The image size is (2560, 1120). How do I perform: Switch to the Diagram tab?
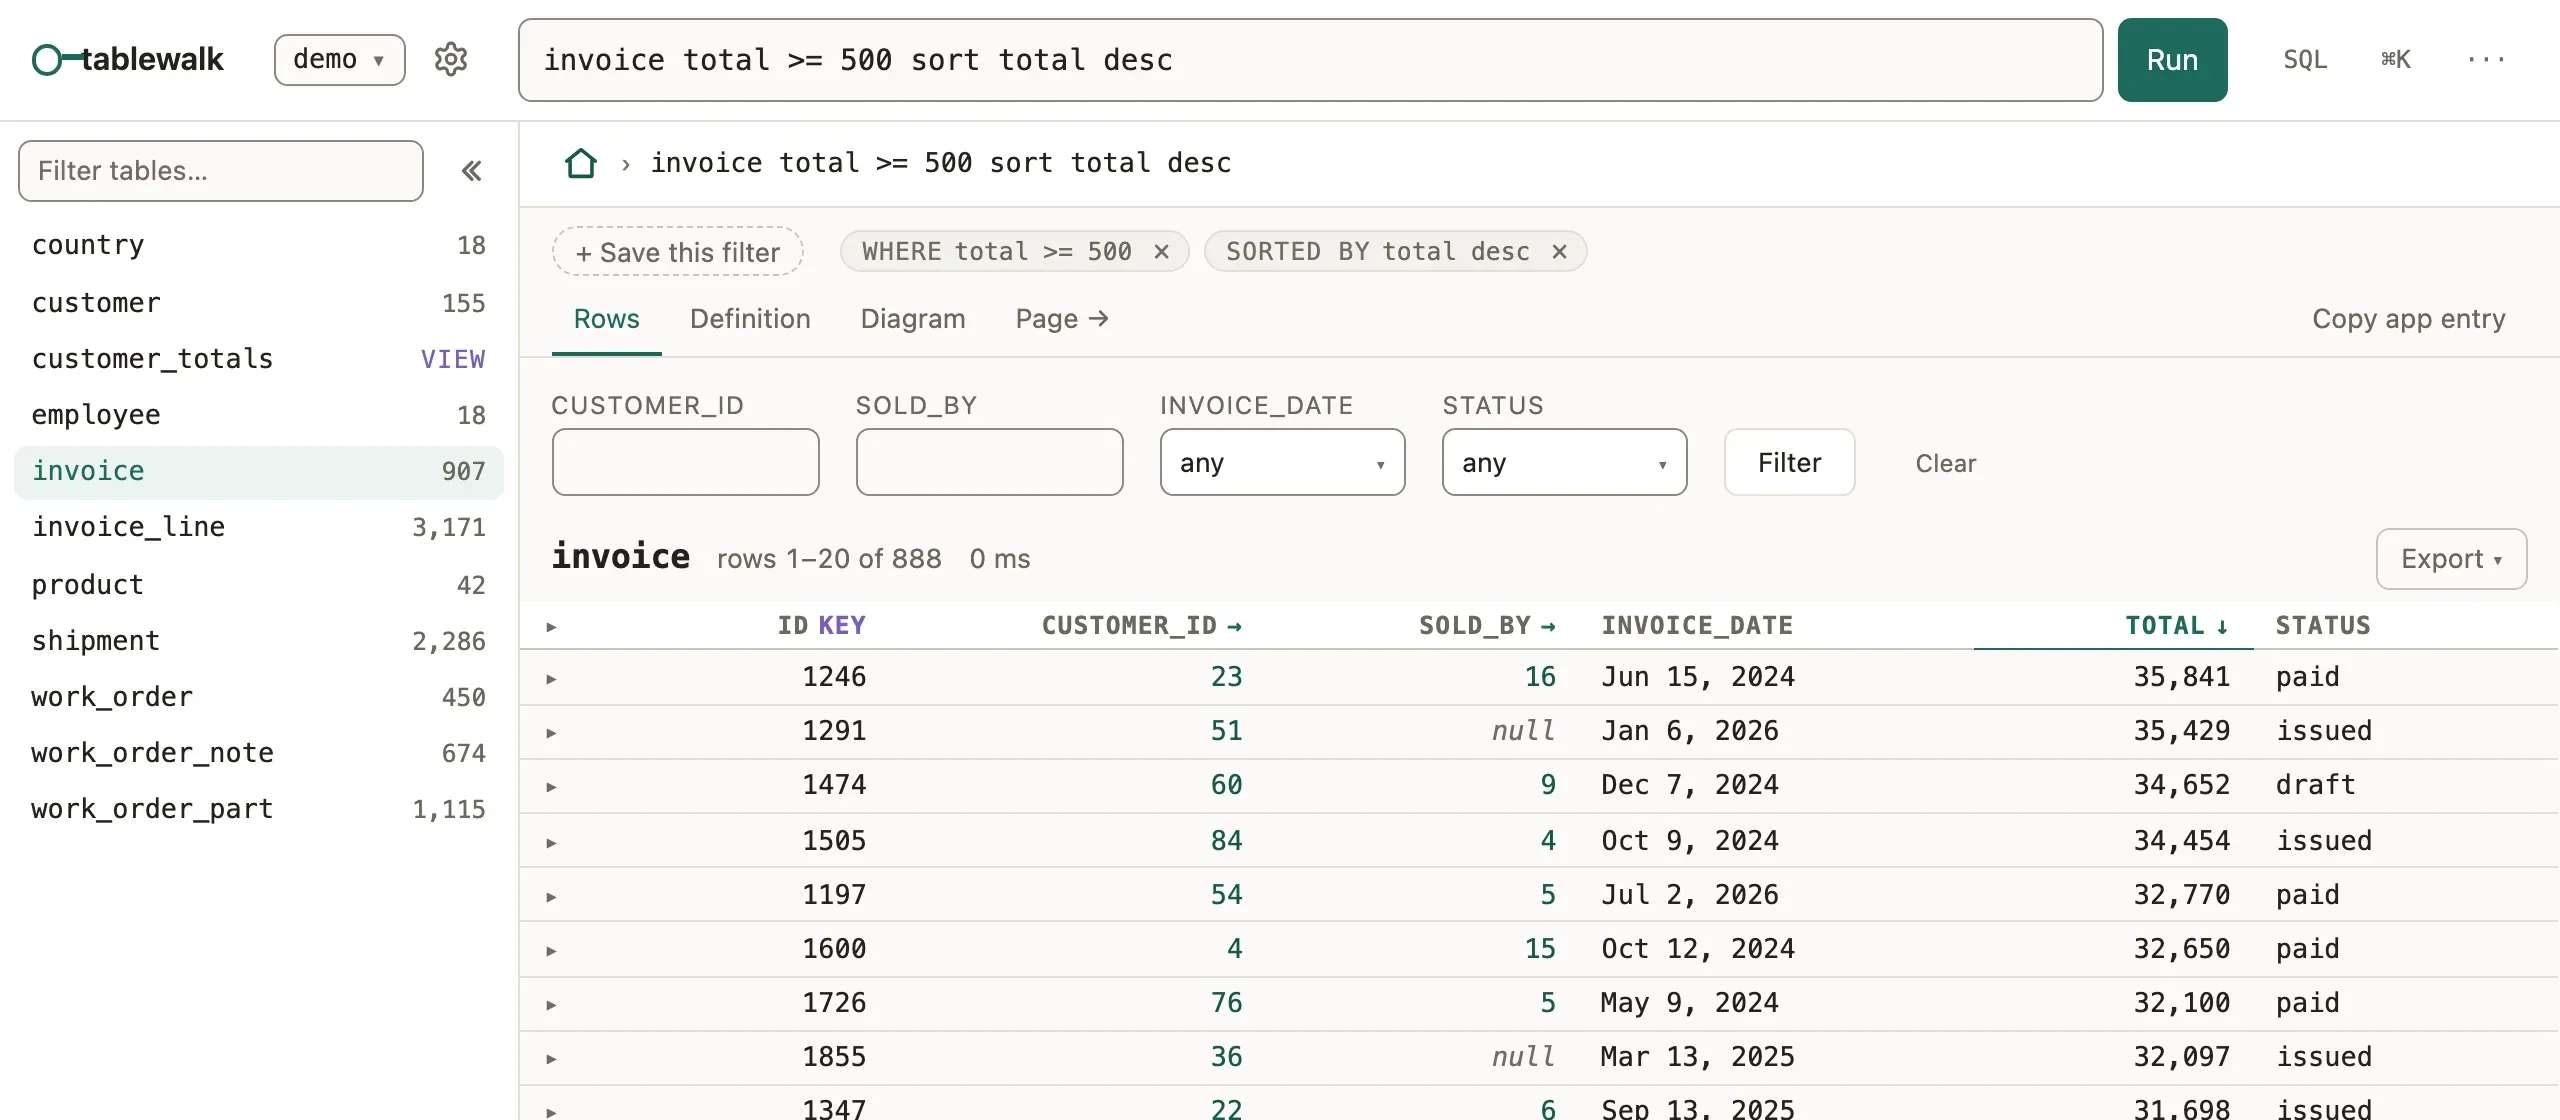point(913,319)
